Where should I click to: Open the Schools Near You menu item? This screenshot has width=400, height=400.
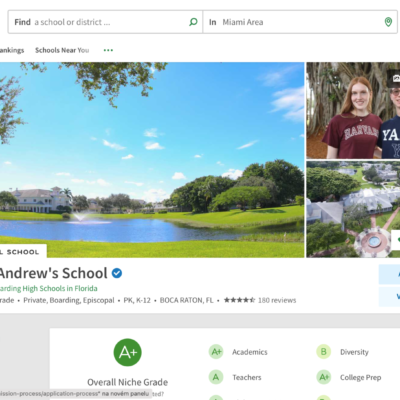62,50
